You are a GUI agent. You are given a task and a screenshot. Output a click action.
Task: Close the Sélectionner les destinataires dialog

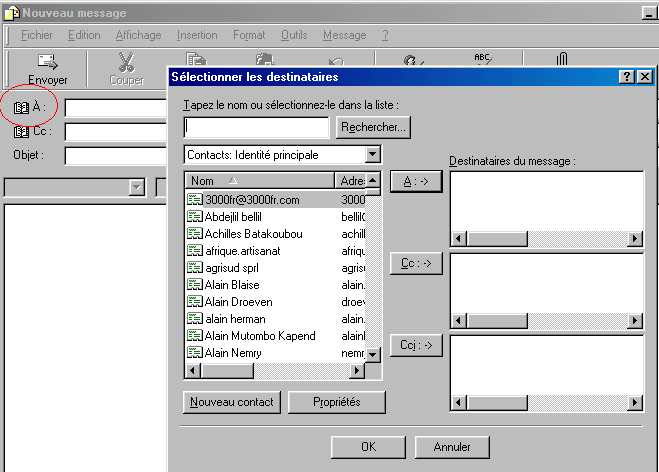point(645,76)
